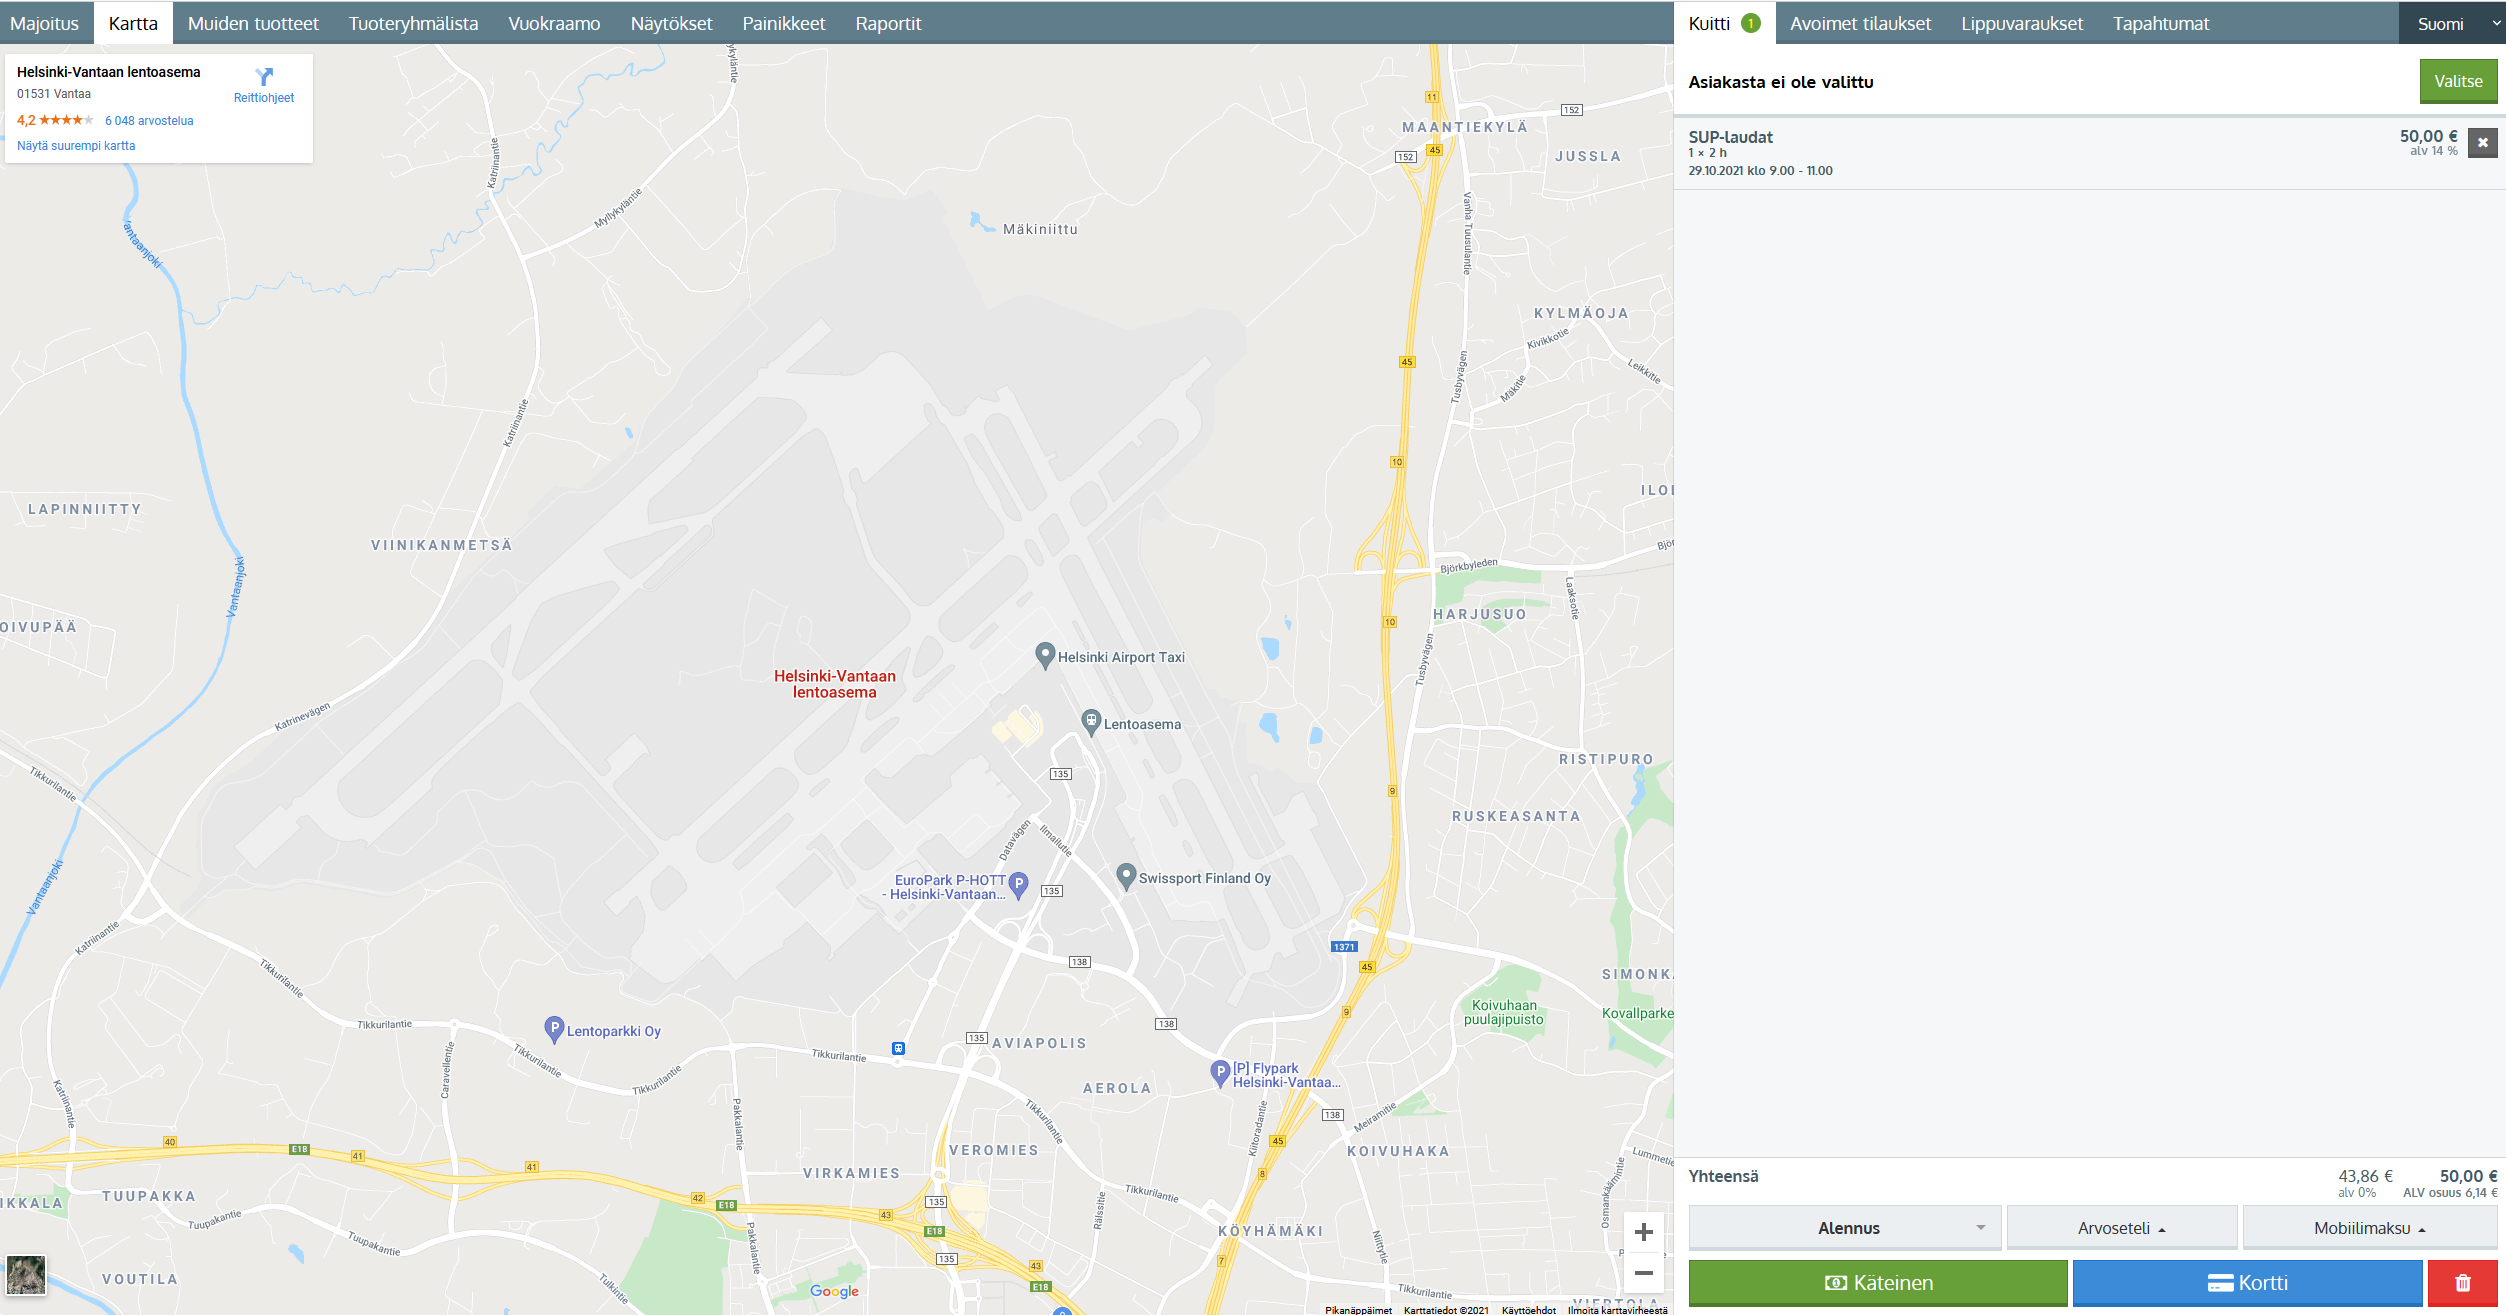This screenshot has height=1315, width=2506.
Task: Click the red trash delete button
Action: (x=2462, y=1283)
